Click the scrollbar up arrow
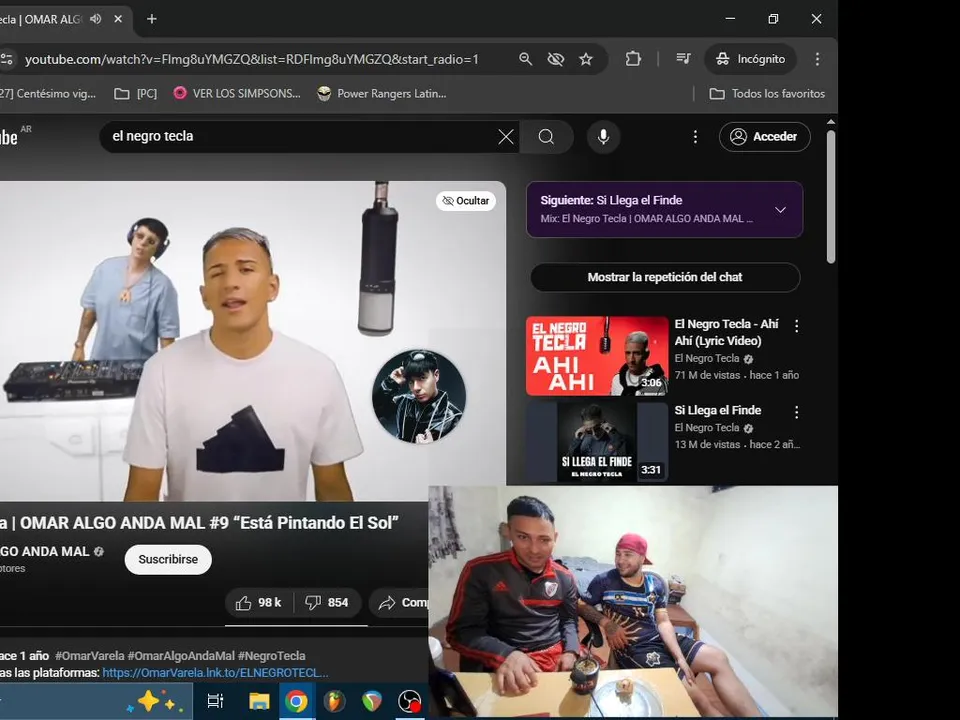Screen dimensions: 960x720 [831, 123]
